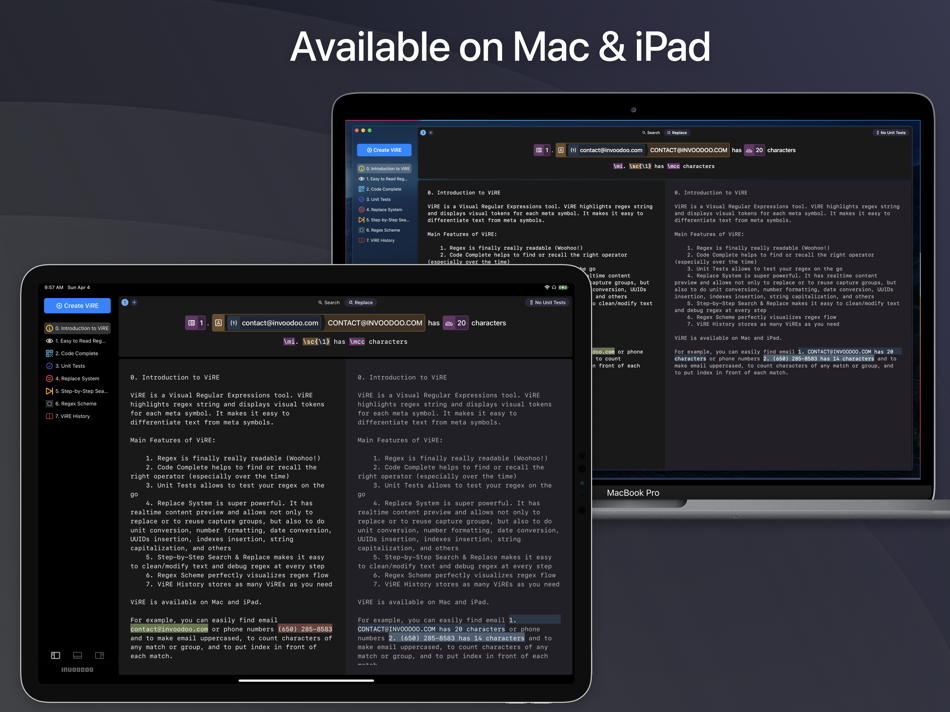
Task: Open '5. Step-by-Step Sea...' on iPad sidebar
Action: tap(78, 391)
